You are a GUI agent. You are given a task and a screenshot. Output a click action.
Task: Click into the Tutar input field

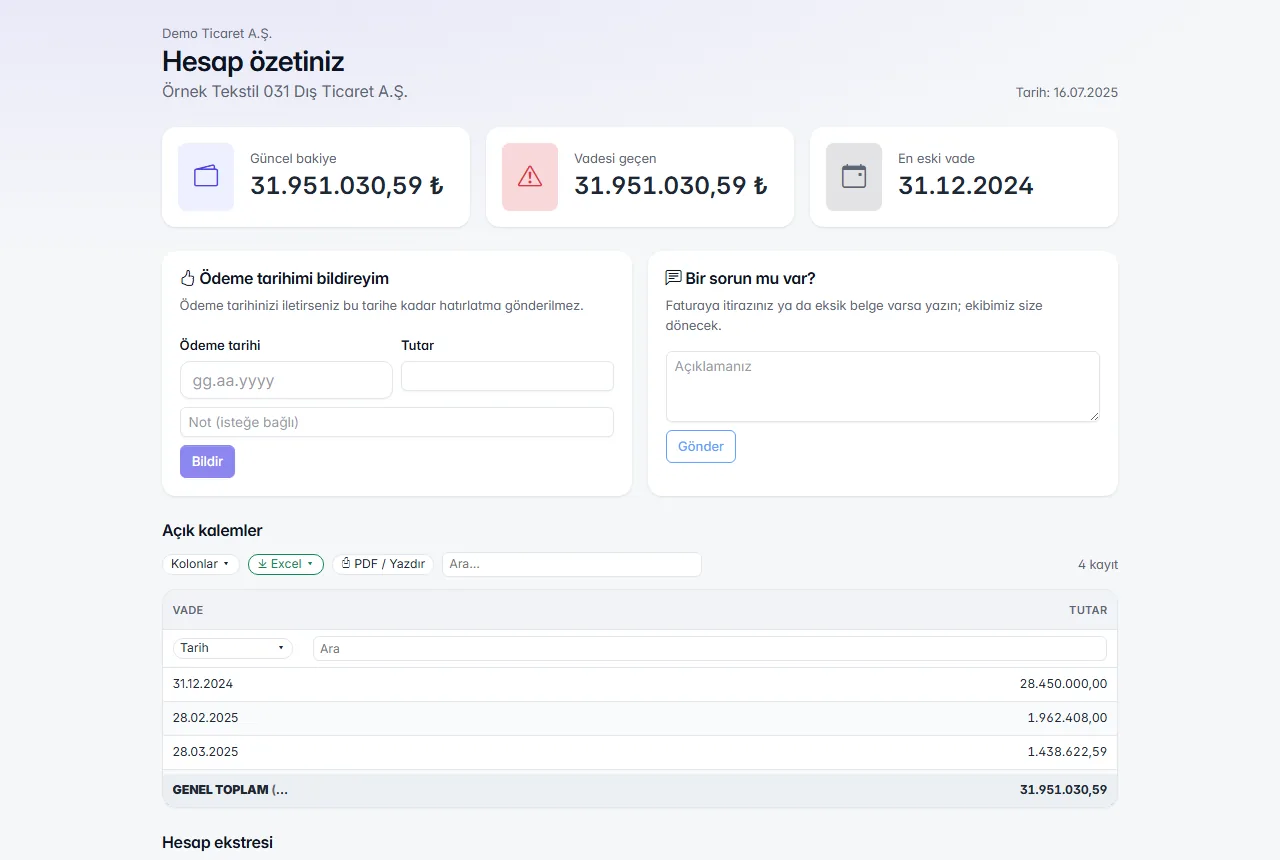pyautogui.click(x=507, y=376)
